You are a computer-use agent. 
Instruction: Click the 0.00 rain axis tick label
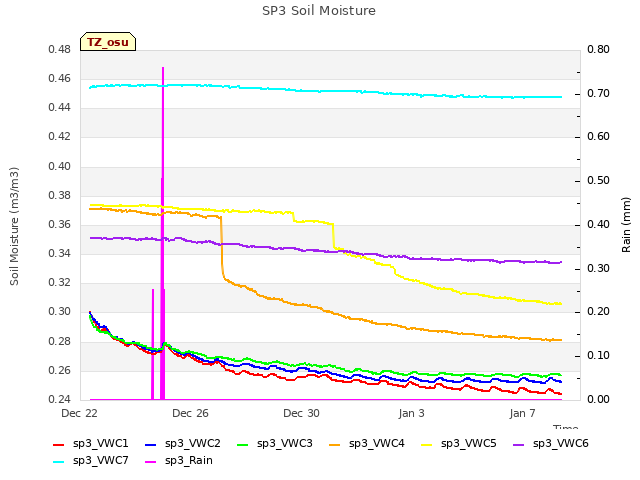pyautogui.click(x=598, y=399)
